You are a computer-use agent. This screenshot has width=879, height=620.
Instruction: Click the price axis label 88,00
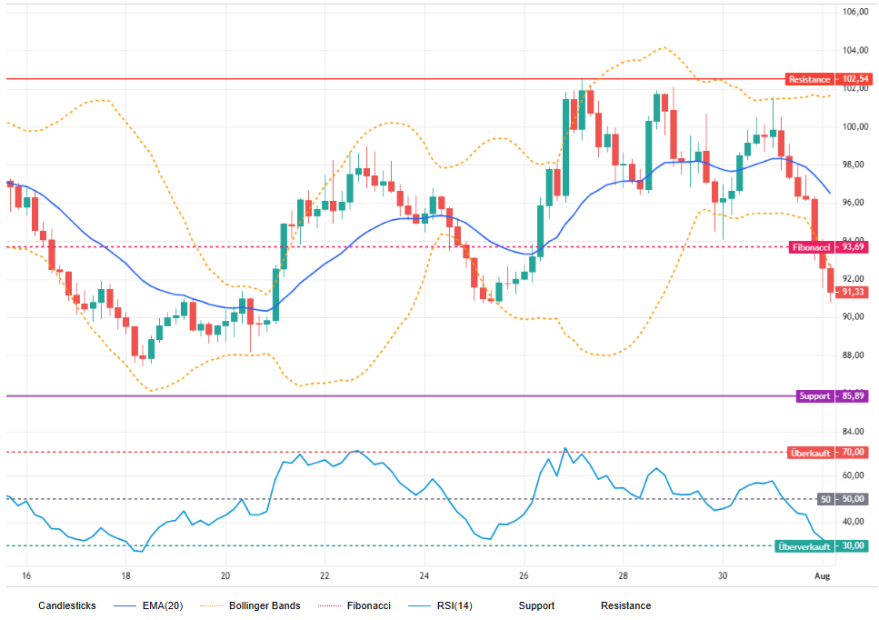[x=855, y=355]
